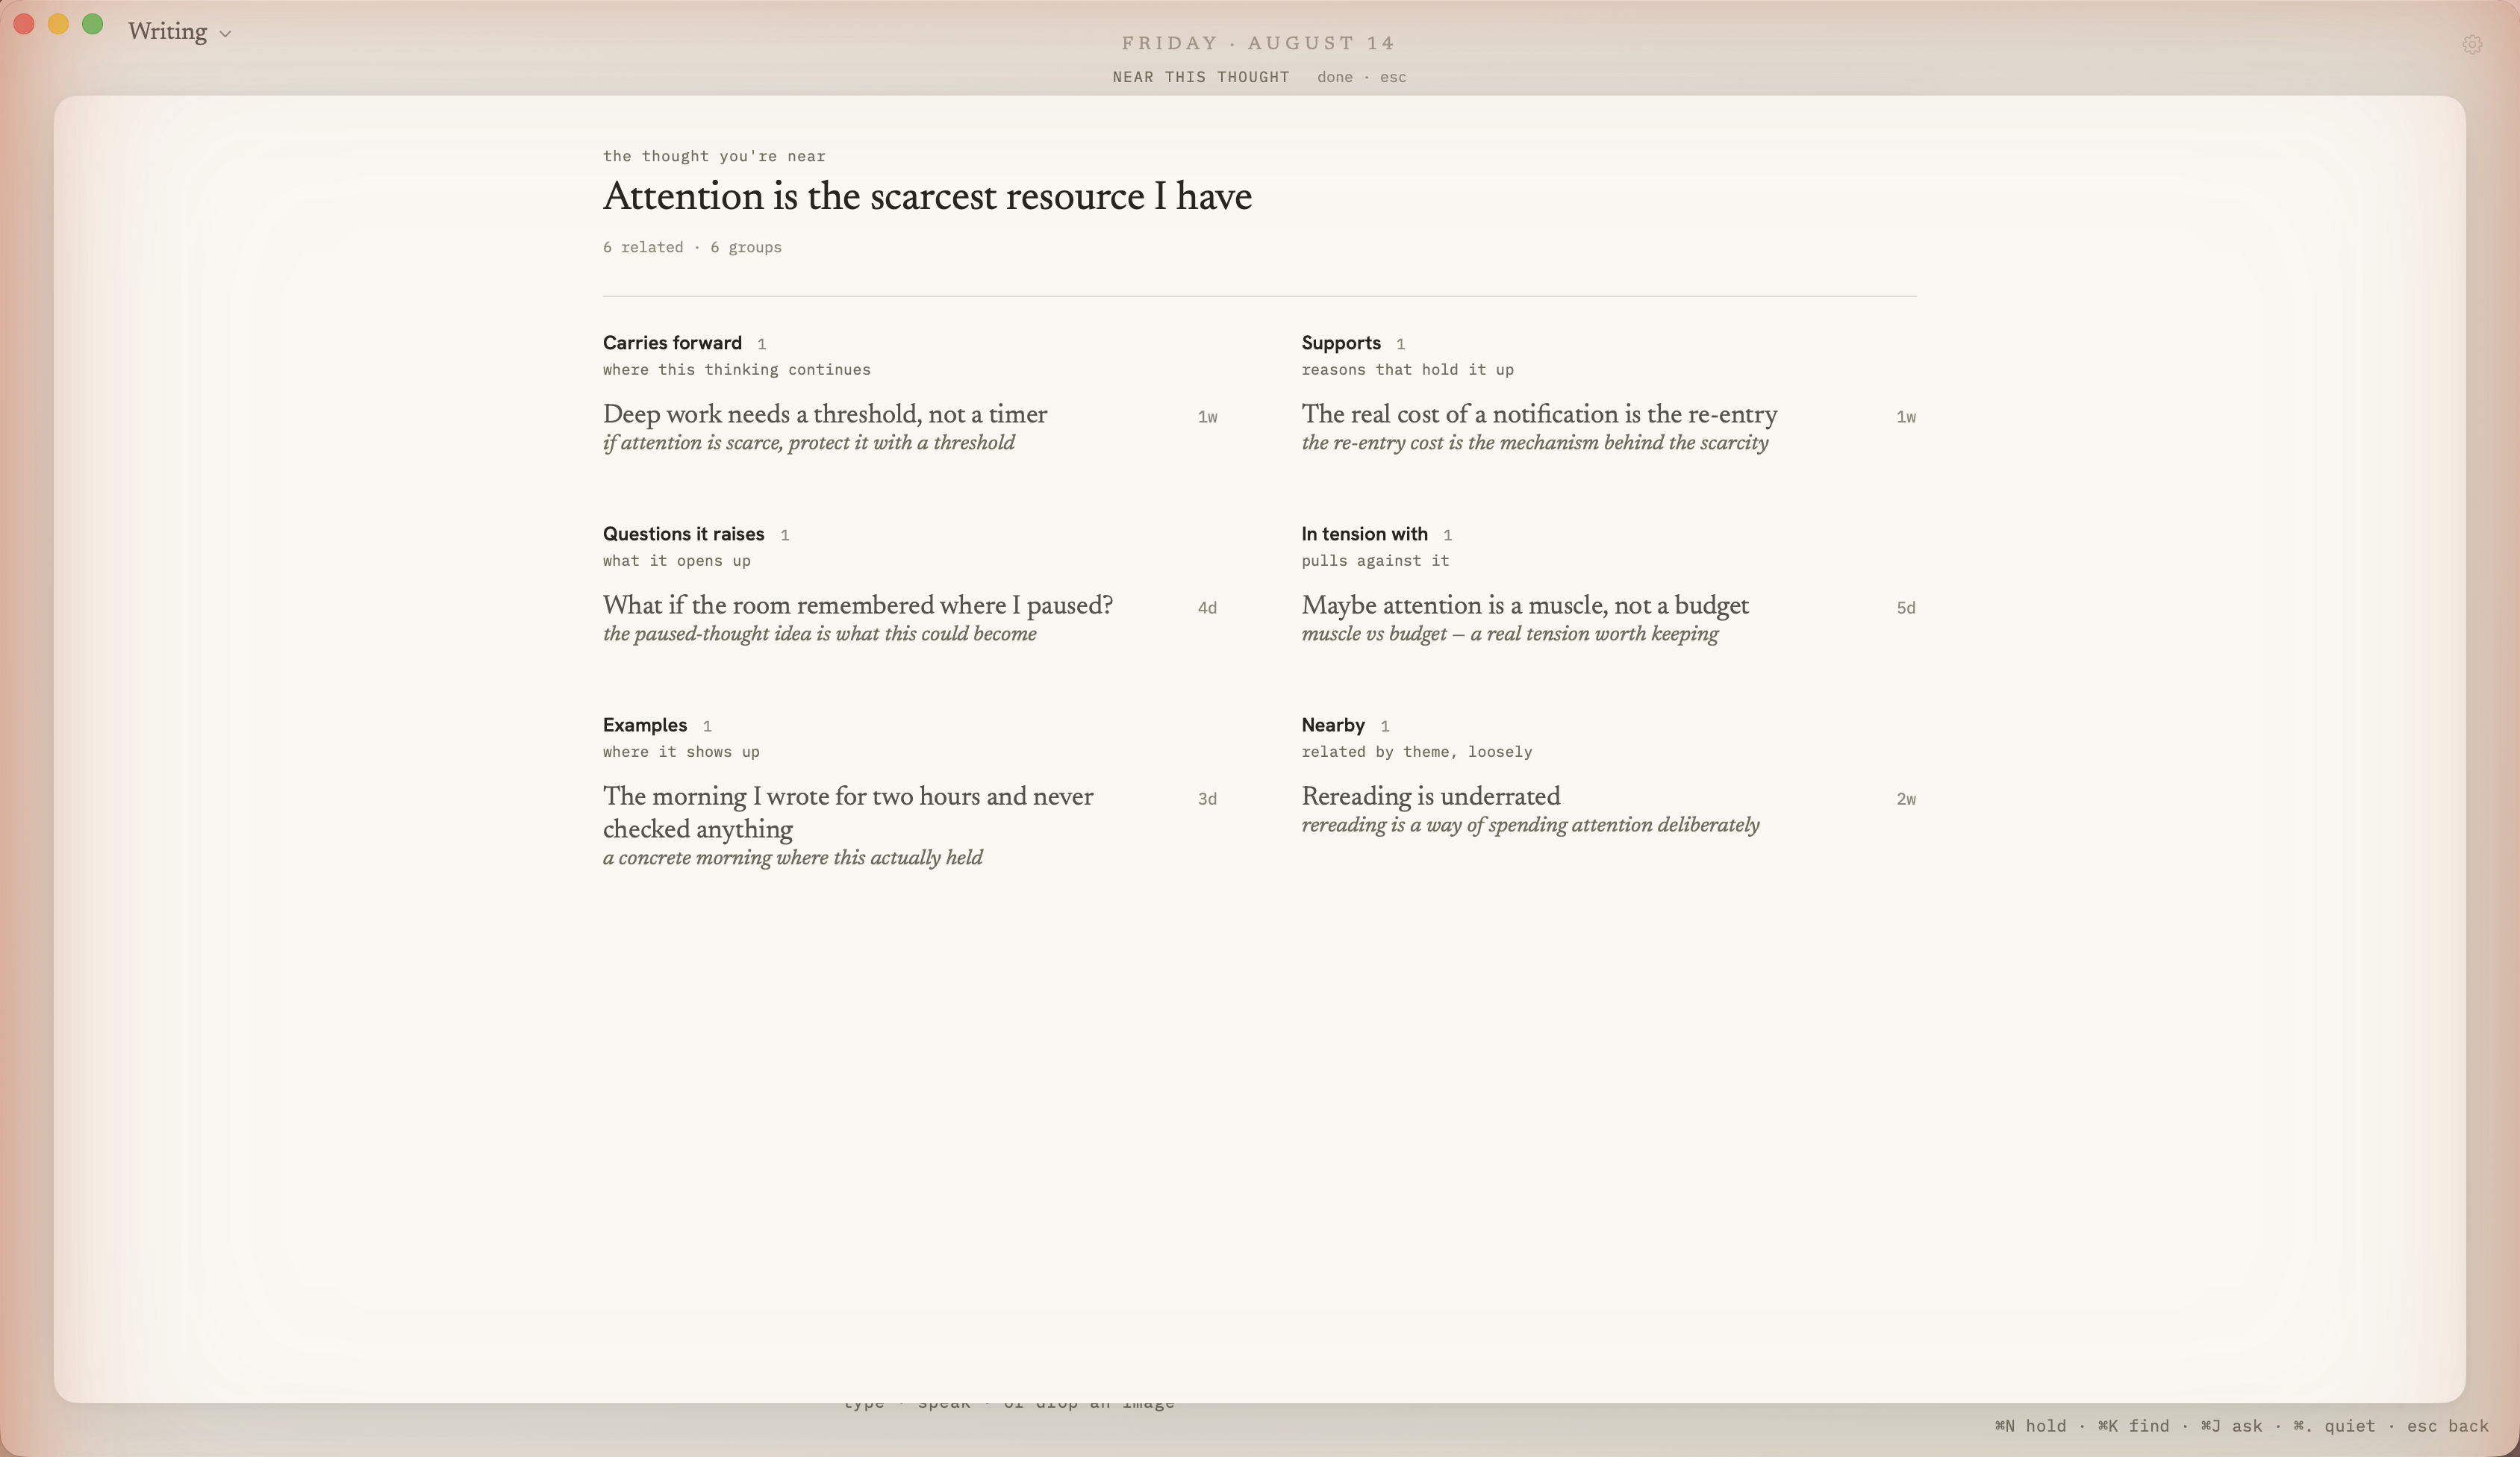Open 'The morning I wrote for two hours' thought
Screen dimensions: 2520x1457
point(848,812)
